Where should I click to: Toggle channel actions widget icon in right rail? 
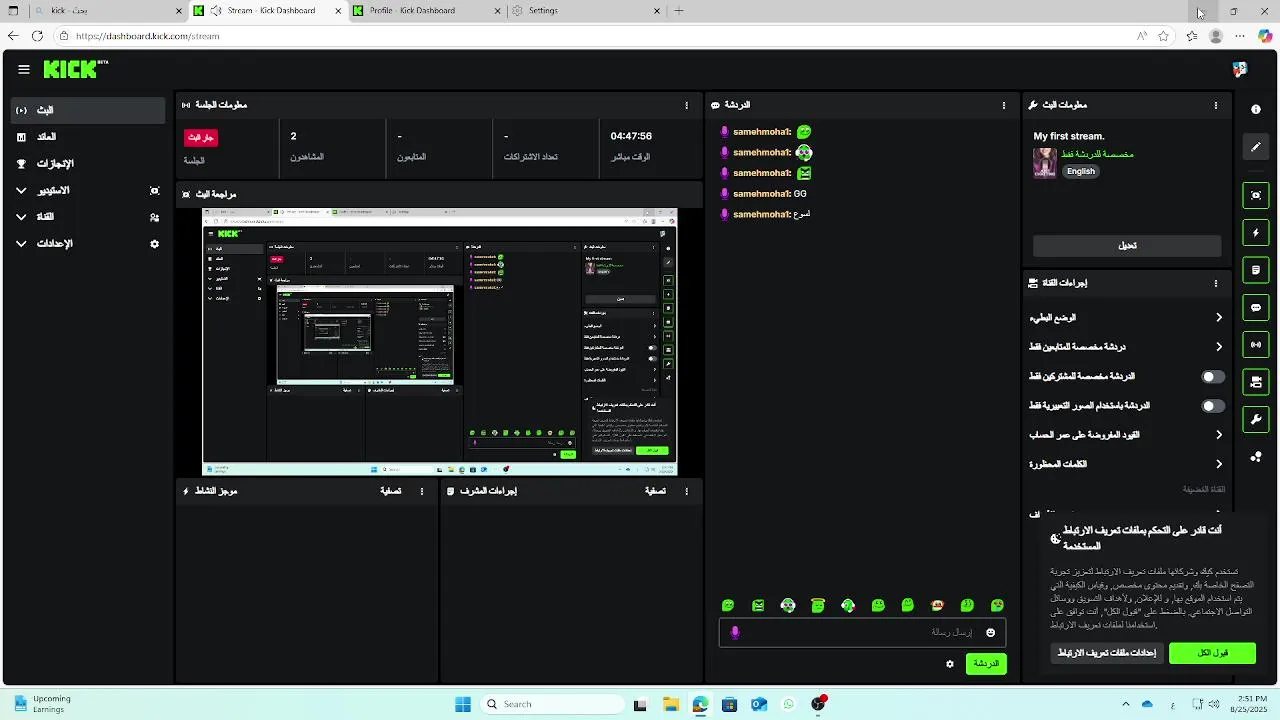[1256, 382]
